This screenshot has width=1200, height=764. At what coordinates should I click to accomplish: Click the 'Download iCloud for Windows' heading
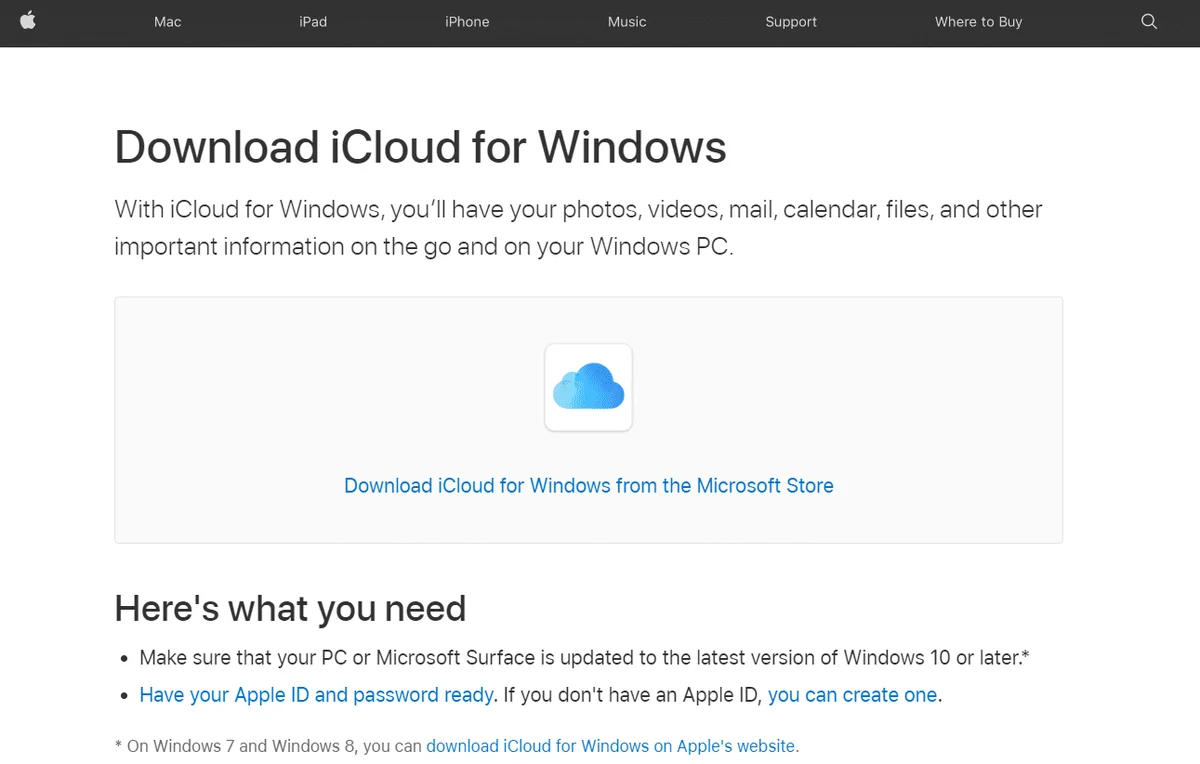click(420, 147)
